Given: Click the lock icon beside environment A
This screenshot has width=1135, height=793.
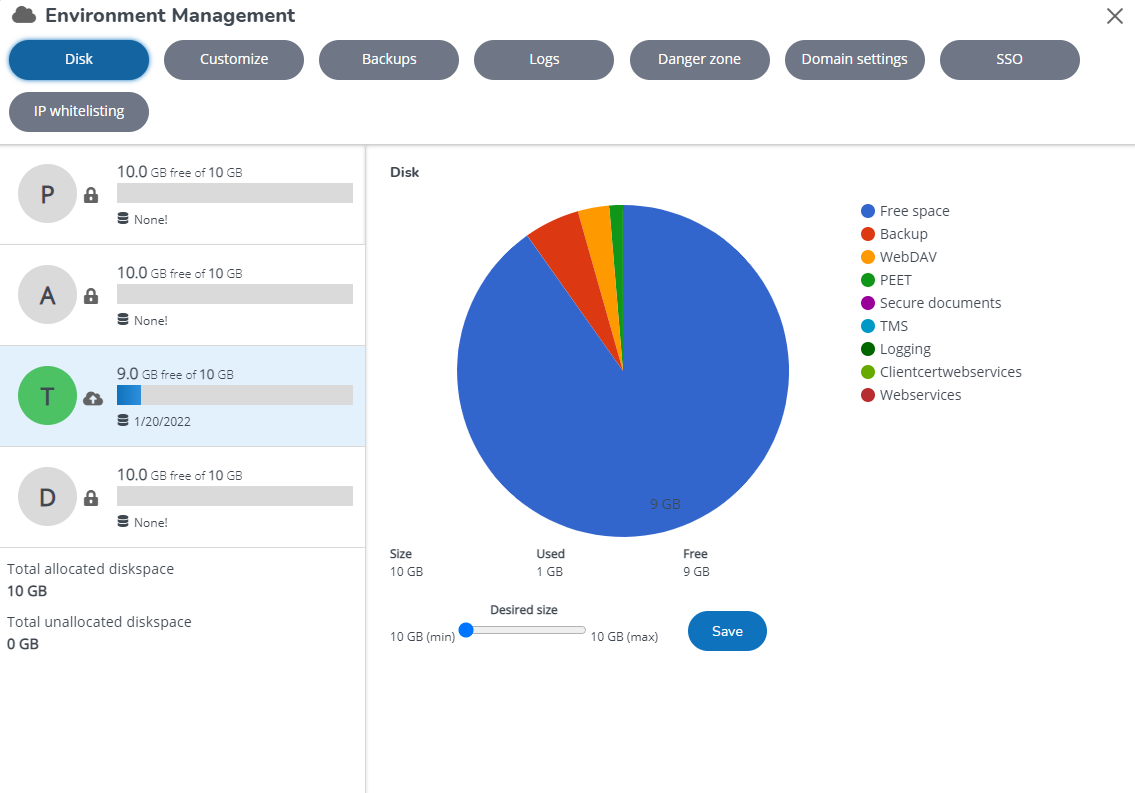Looking at the screenshot, I should pos(91,296).
